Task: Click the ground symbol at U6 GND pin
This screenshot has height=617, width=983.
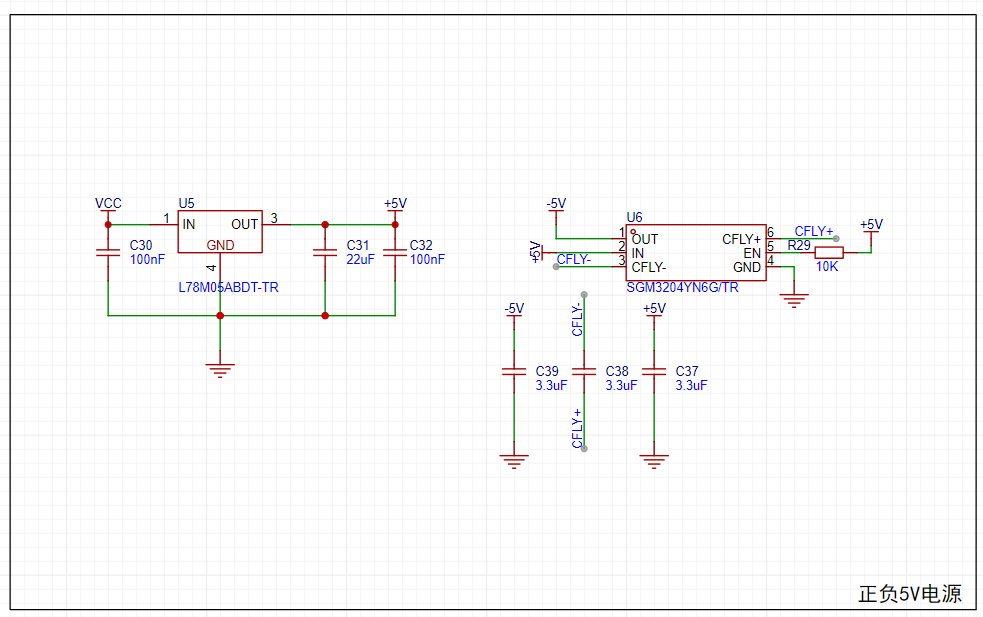Action: 794,300
